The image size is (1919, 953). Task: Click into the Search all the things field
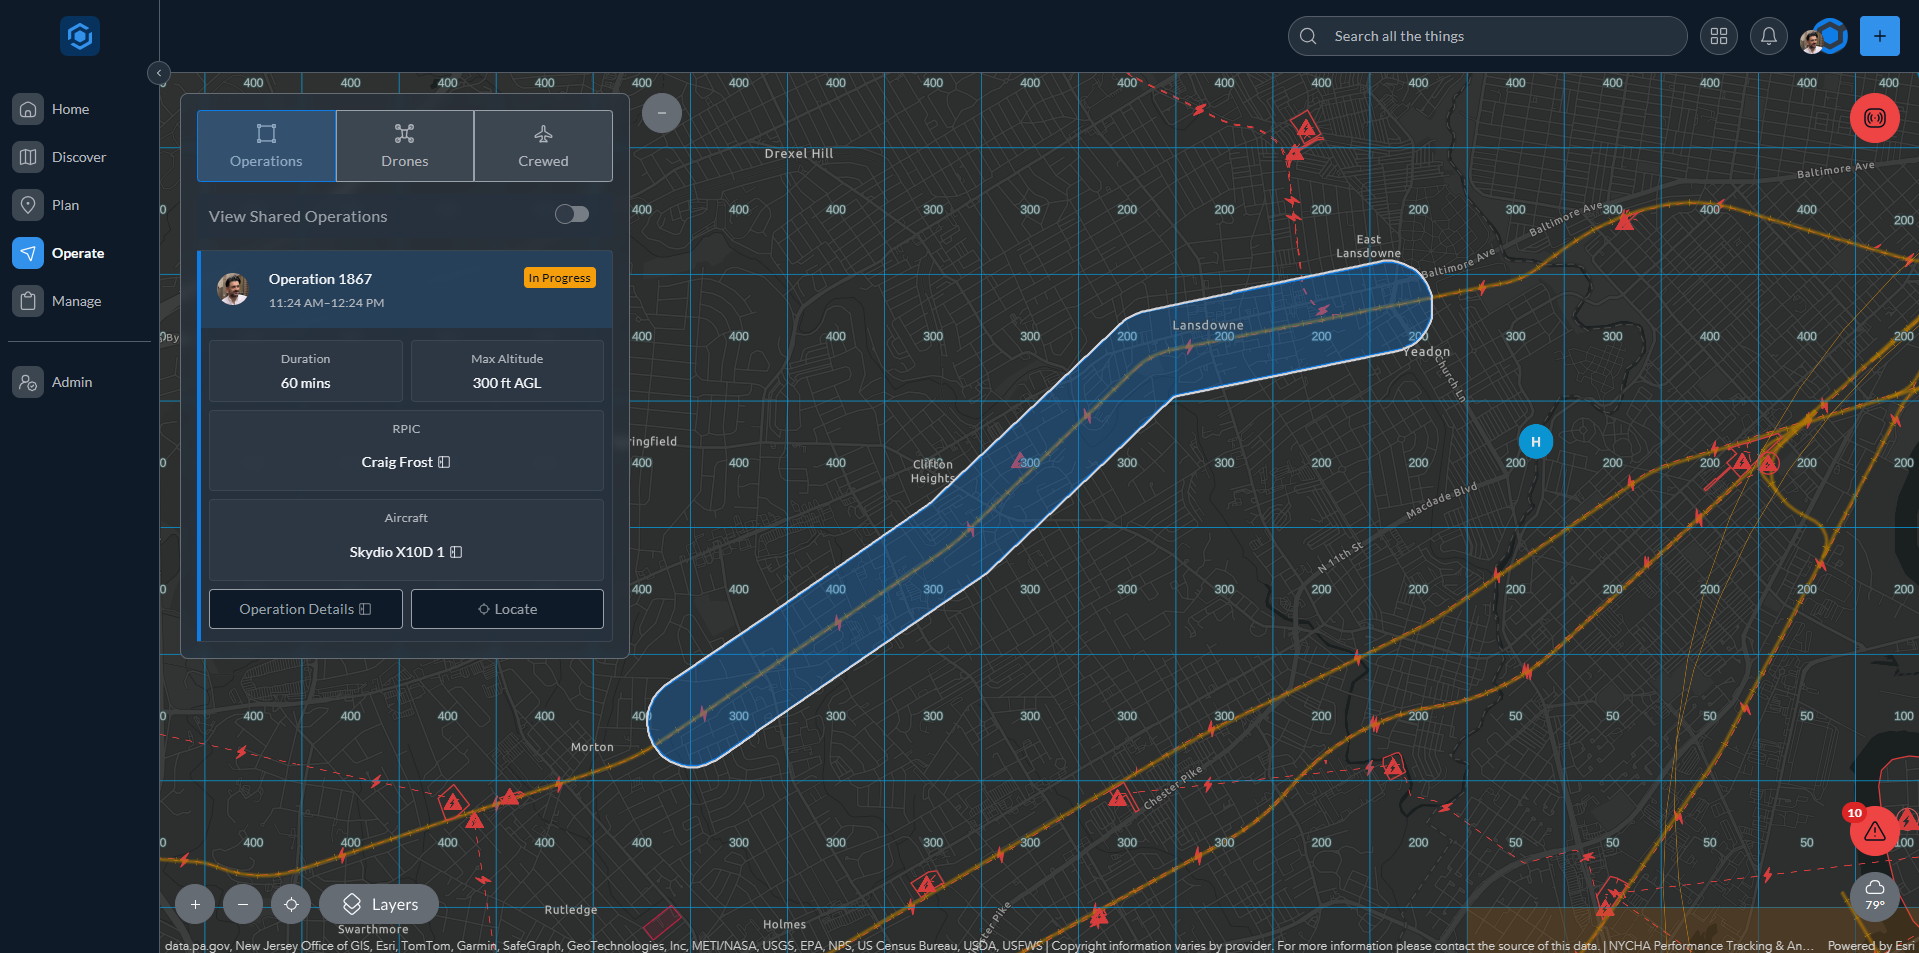[x=1487, y=36]
